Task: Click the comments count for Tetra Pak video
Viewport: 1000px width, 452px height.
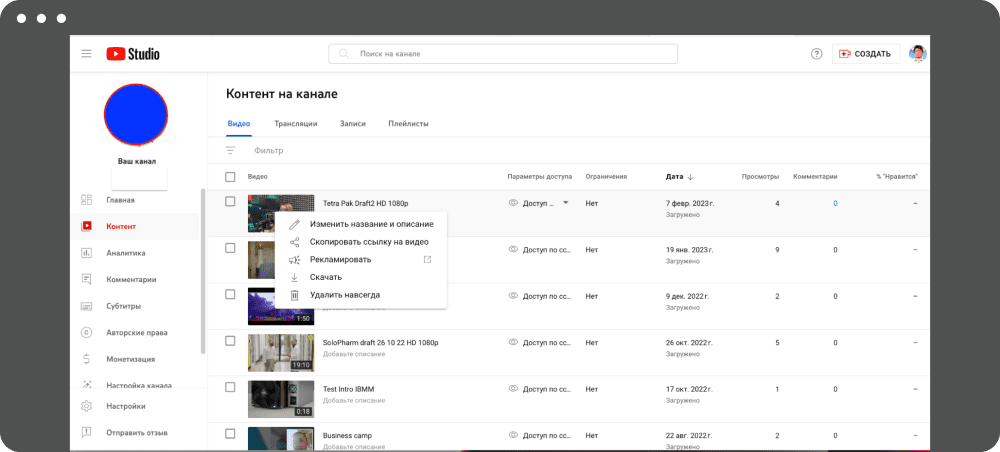Action: 835,203
